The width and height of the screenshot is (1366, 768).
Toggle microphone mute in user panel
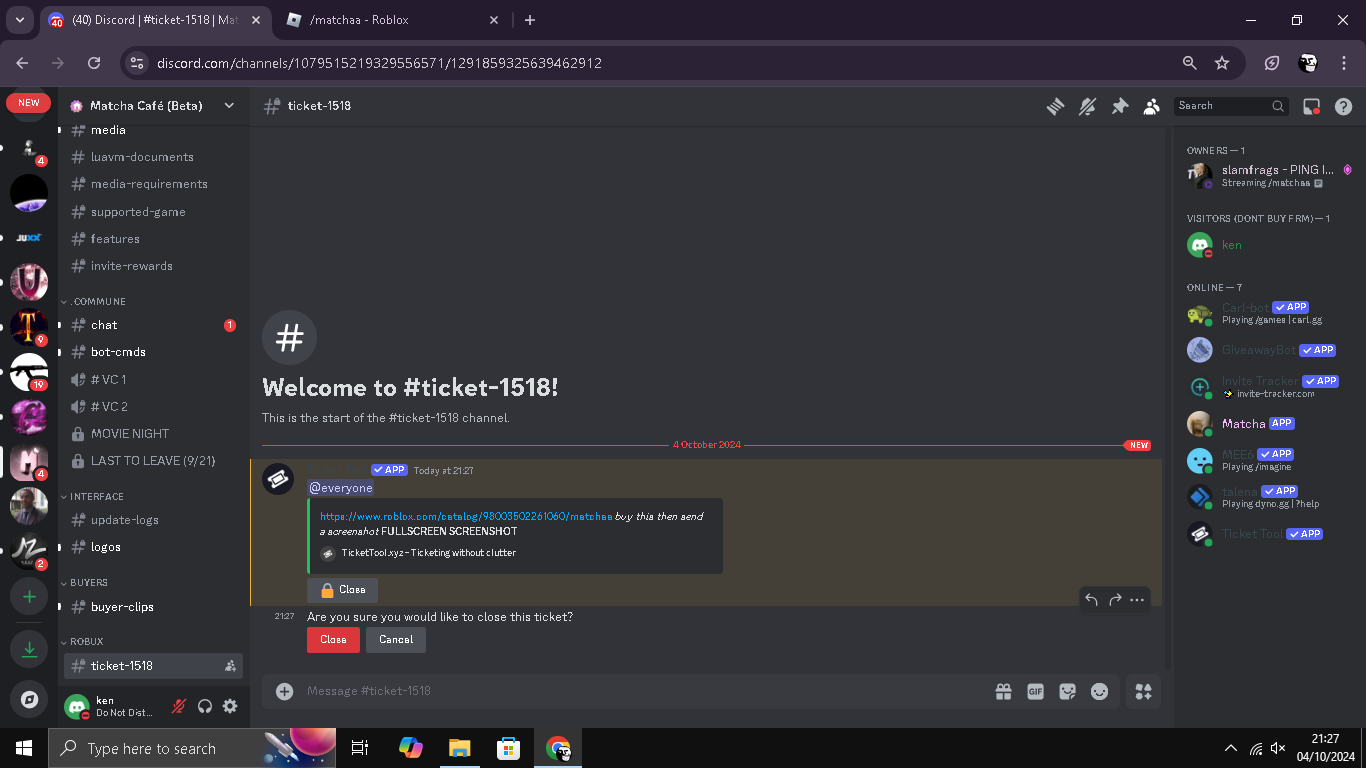(x=179, y=707)
